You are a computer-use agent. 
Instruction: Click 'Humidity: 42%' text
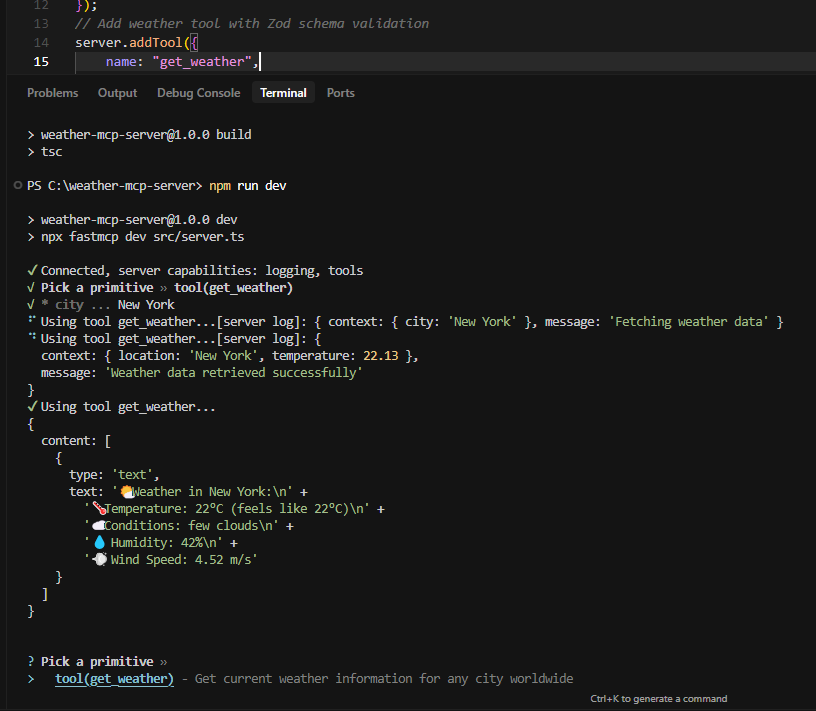tap(156, 543)
